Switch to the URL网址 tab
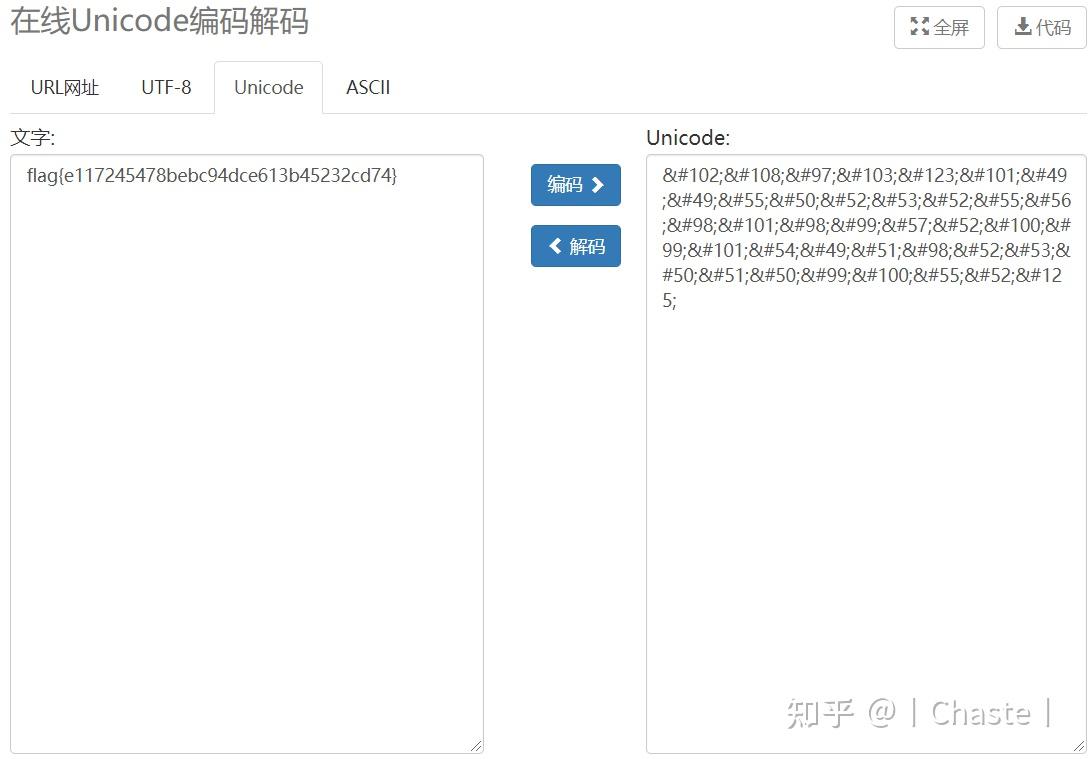The image size is (1091, 759). (x=63, y=88)
